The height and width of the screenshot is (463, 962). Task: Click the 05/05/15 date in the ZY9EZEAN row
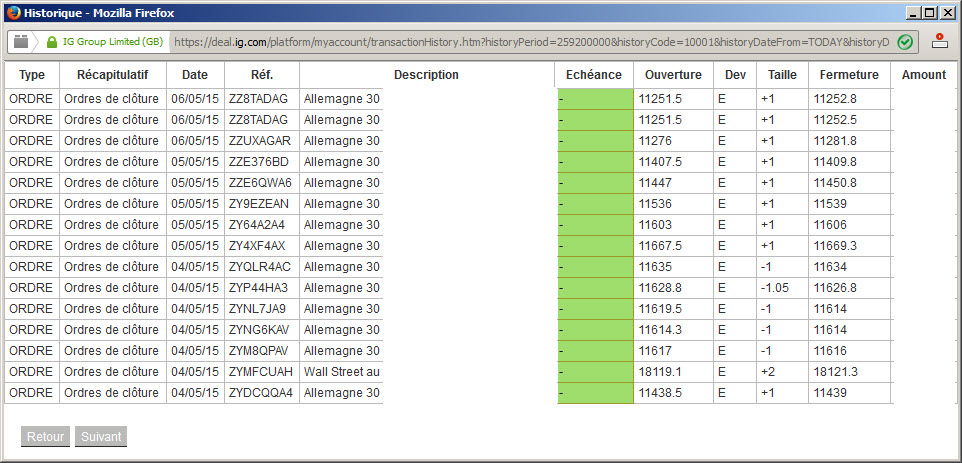point(195,204)
